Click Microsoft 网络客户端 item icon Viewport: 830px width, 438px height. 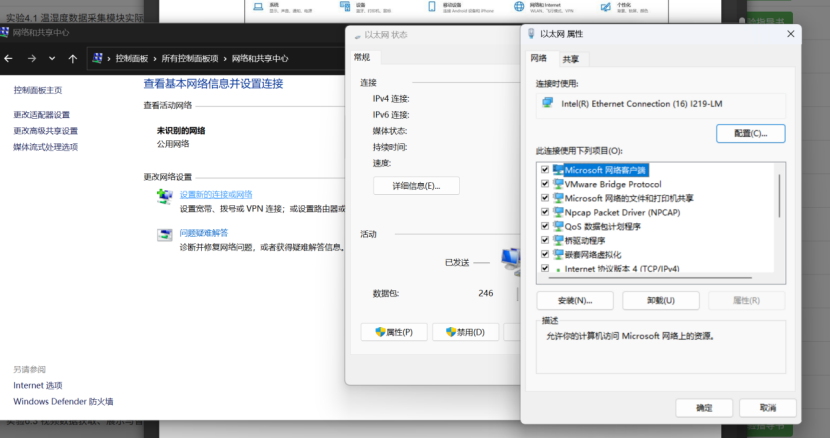(558, 169)
